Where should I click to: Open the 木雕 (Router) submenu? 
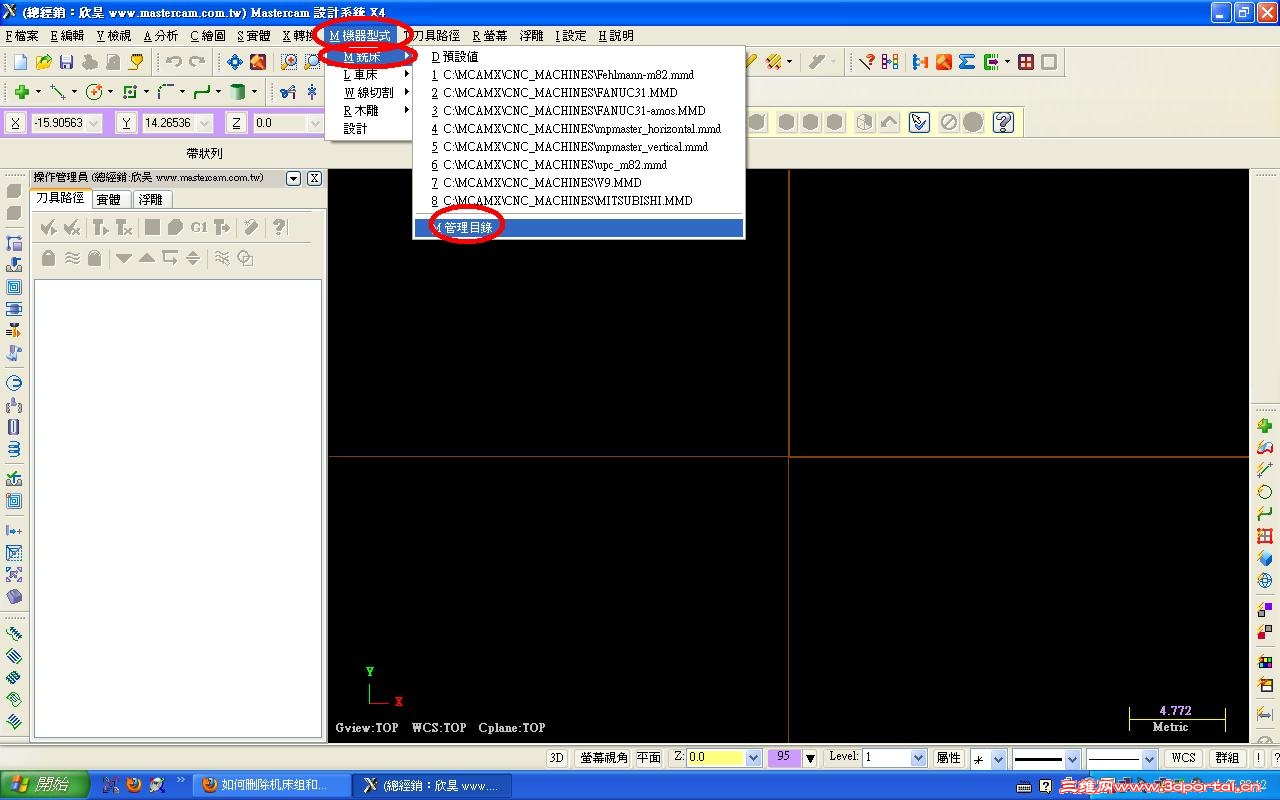[370, 111]
